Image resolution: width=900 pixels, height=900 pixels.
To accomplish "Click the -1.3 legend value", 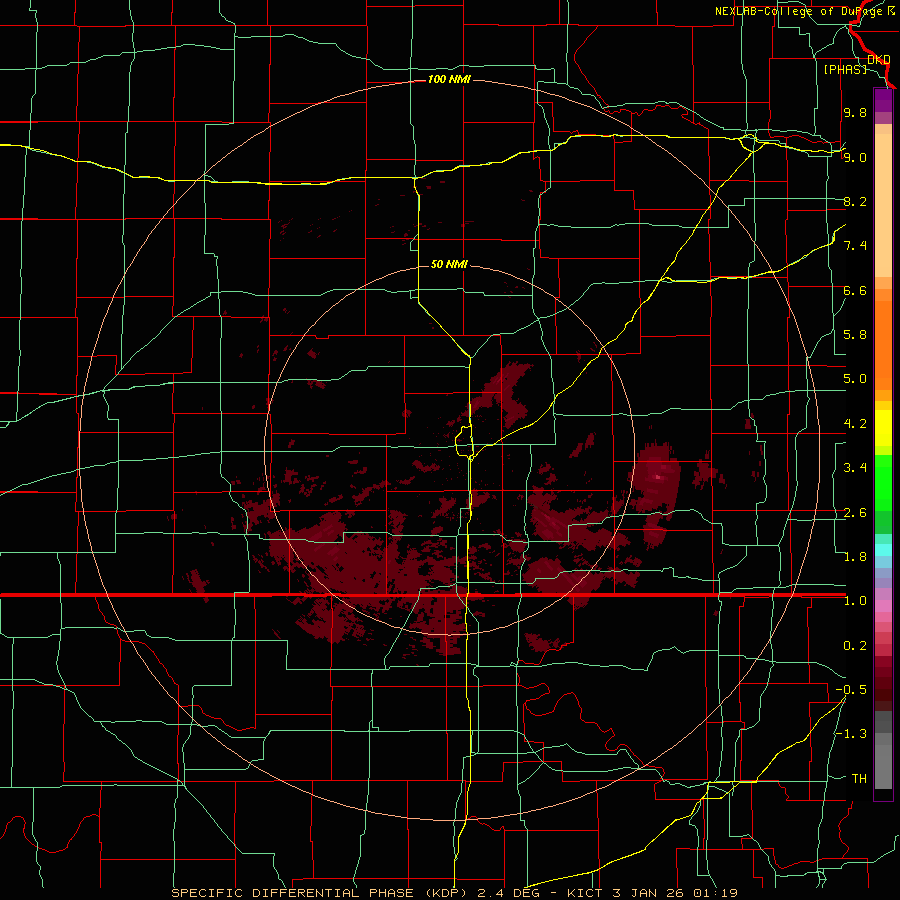I will [851, 734].
